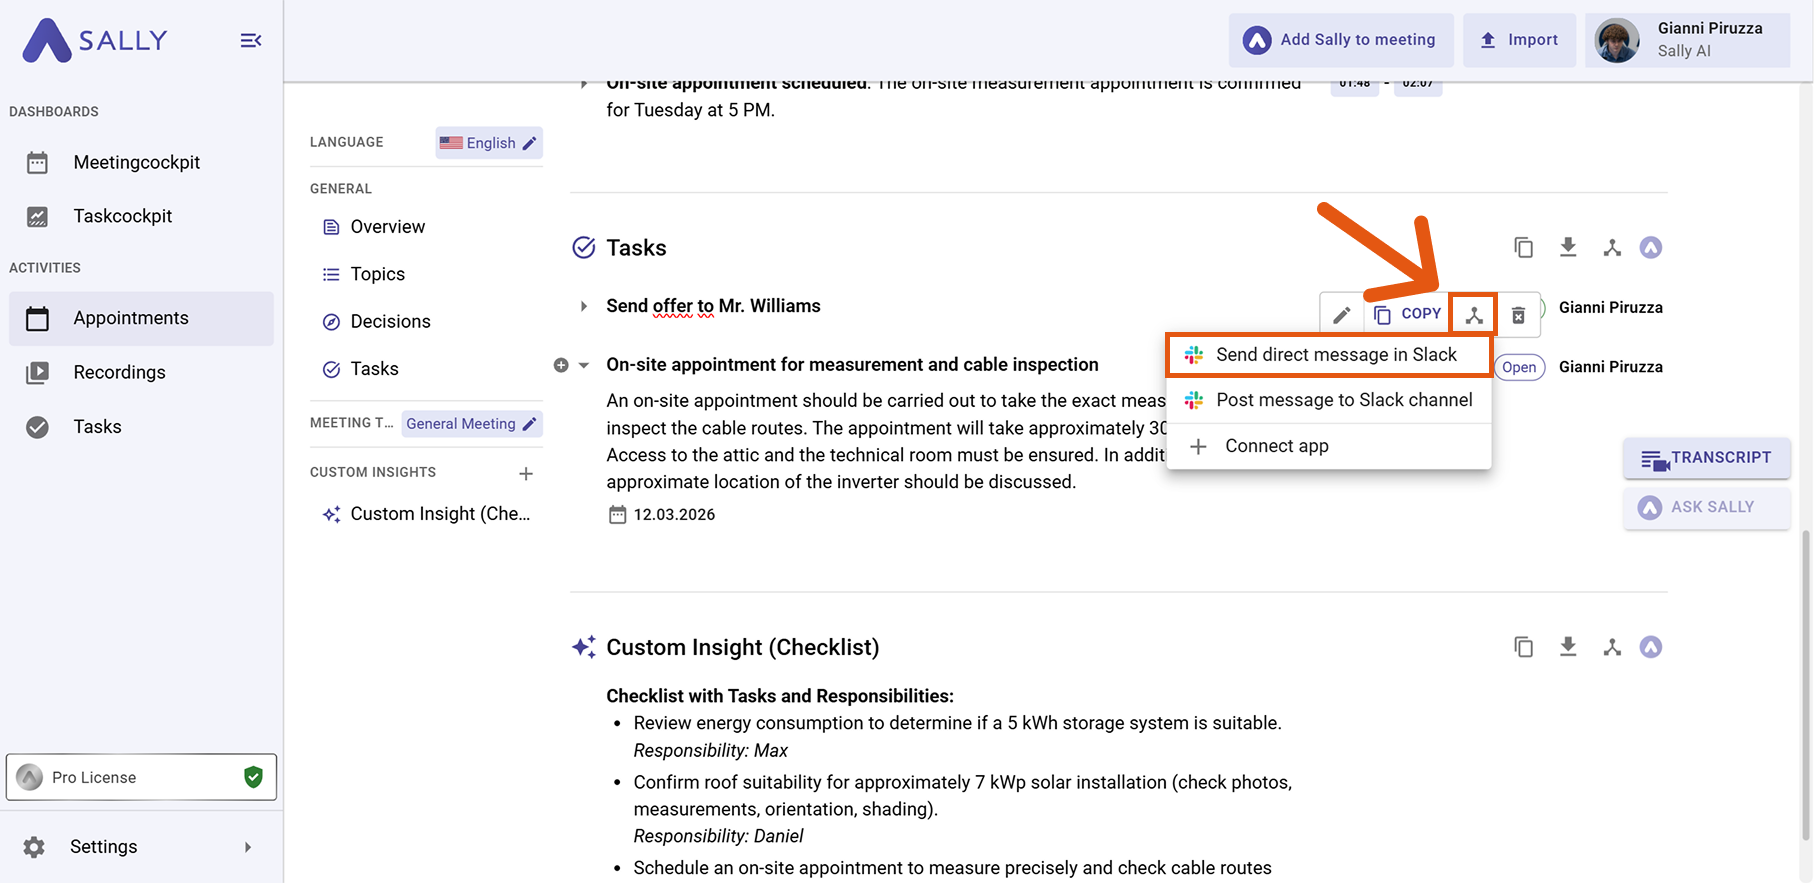The width and height of the screenshot is (1814, 883).
Task: Select Connect app from the menu
Action: pyautogui.click(x=1276, y=446)
